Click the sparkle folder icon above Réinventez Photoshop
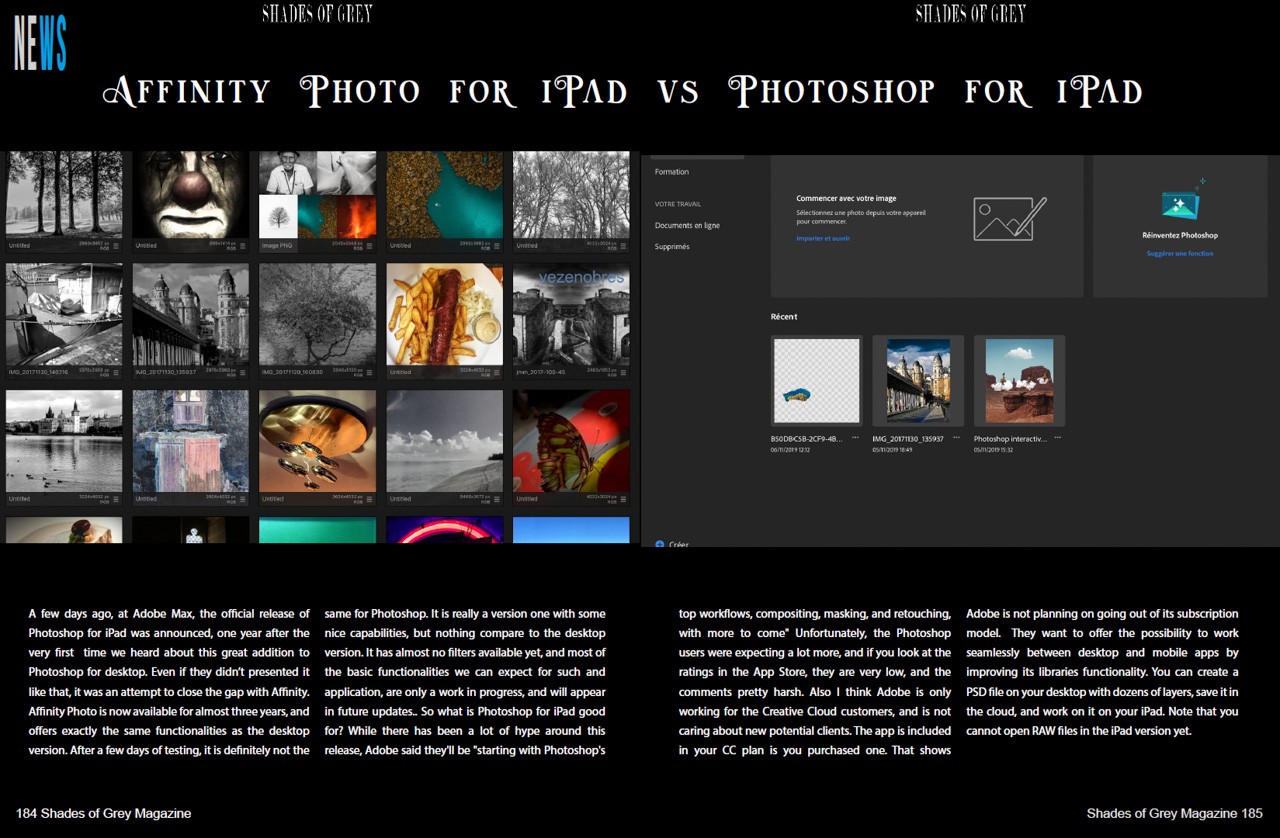 pyautogui.click(x=1182, y=200)
